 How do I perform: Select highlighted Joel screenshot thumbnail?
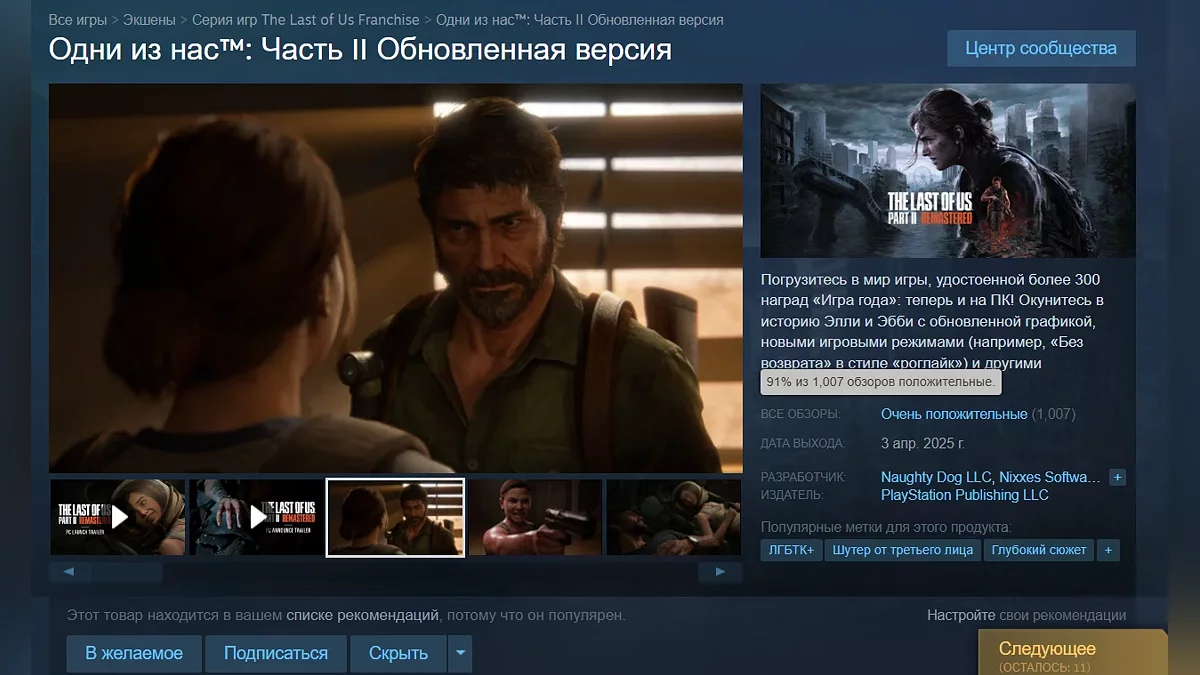(x=395, y=517)
